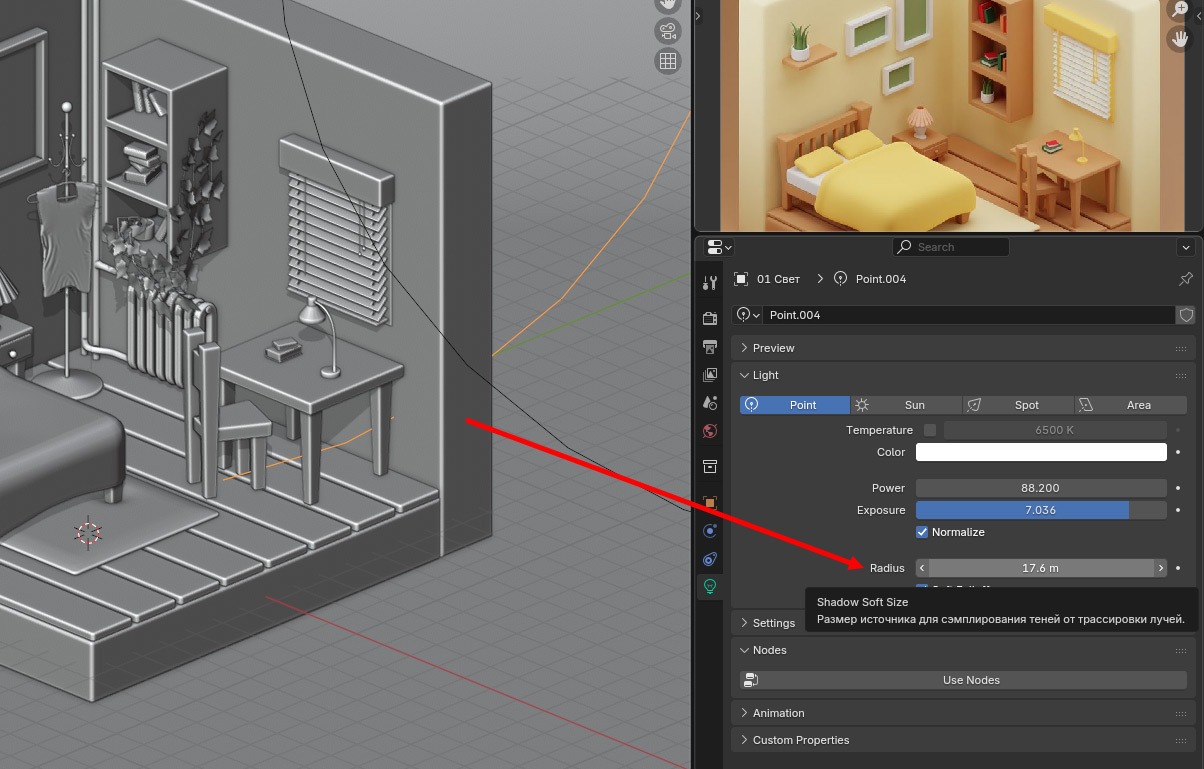Open the Object properties tab
Image resolution: width=1204 pixels, height=769 pixels.
point(710,503)
